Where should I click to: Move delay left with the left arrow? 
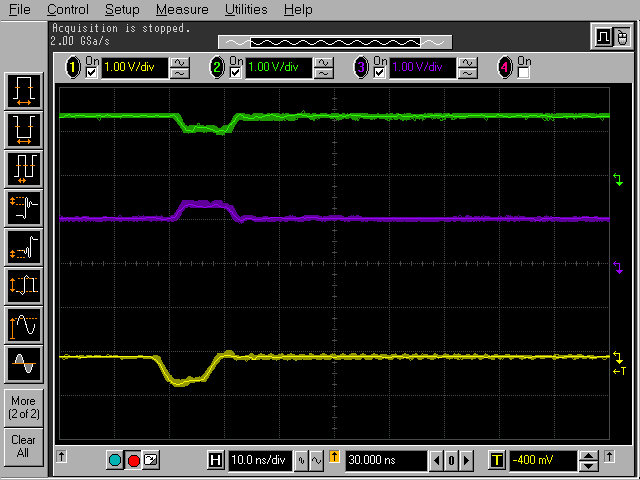[x=436, y=460]
